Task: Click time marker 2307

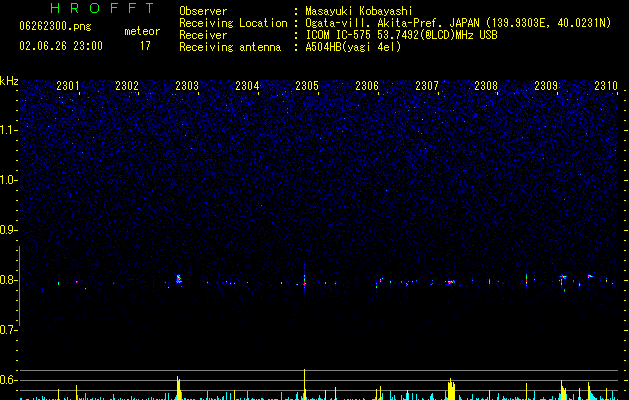Action: pyautogui.click(x=427, y=86)
